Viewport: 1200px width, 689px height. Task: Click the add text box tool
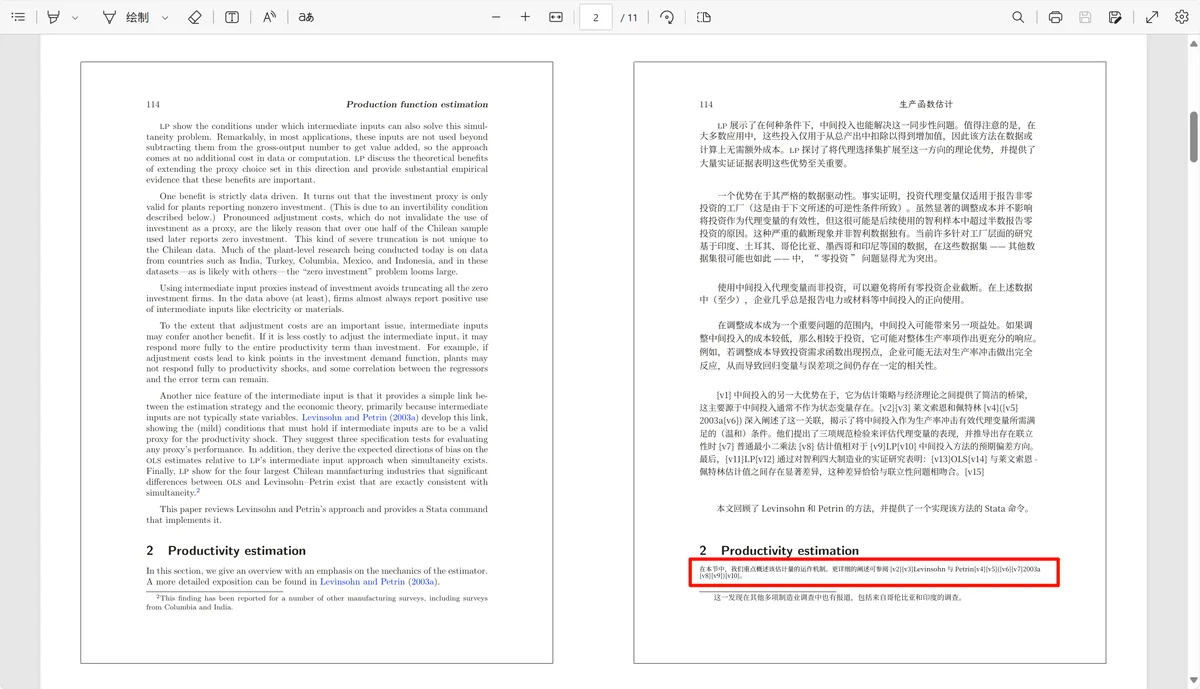232,17
